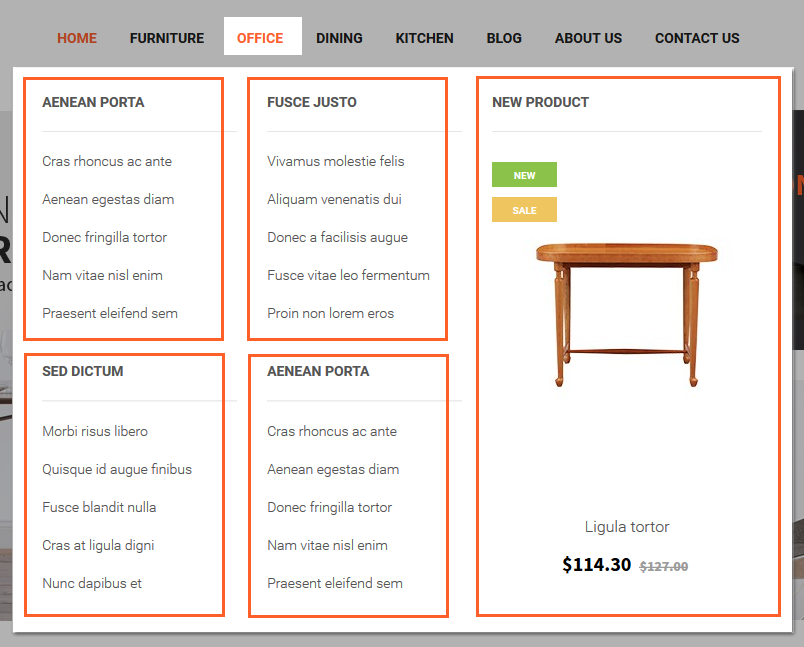The width and height of the screenshot is (804, 647).
Task: Select the Morbi risus libero link
Action: tap(95, 431)
